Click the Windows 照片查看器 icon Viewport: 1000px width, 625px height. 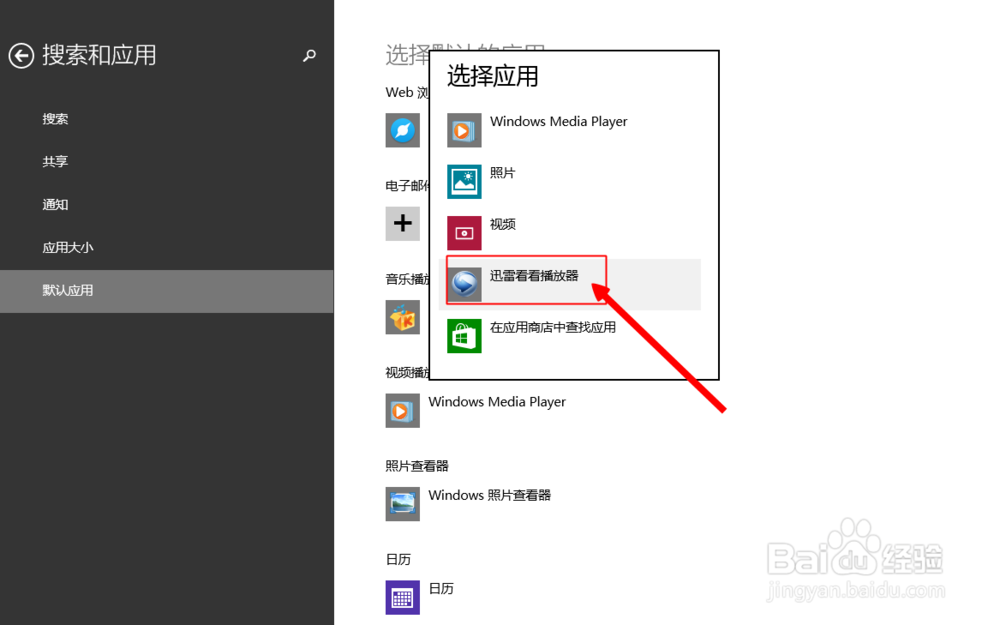pos(402,504)
